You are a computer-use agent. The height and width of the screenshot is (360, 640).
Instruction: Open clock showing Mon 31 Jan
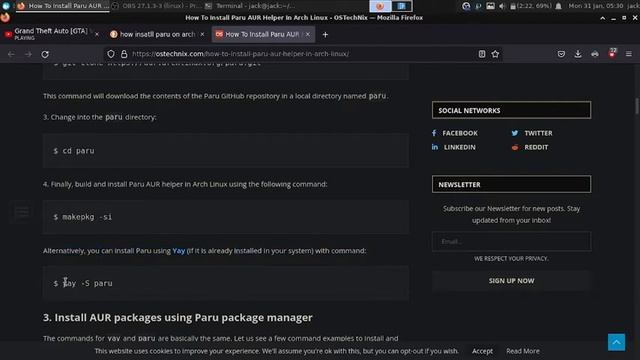pos(596,6)
